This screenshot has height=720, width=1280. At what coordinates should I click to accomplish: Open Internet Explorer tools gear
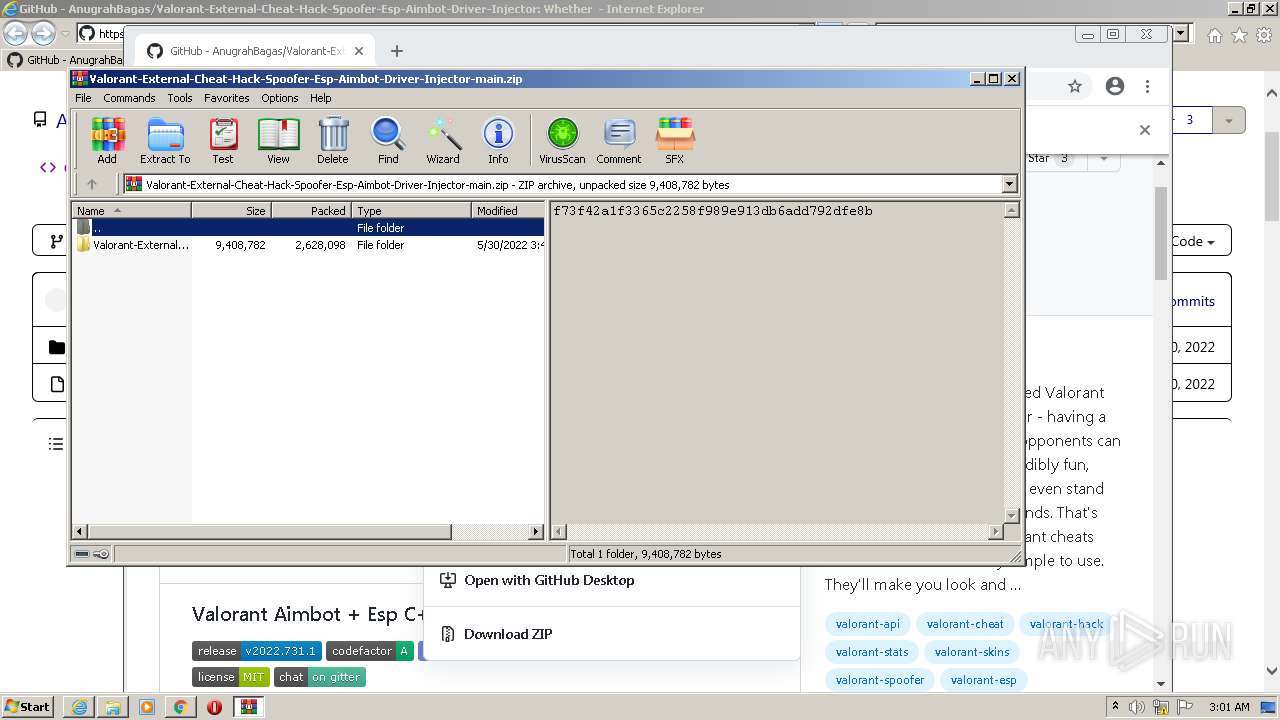pyautogui.click(x=1264, y=35)
